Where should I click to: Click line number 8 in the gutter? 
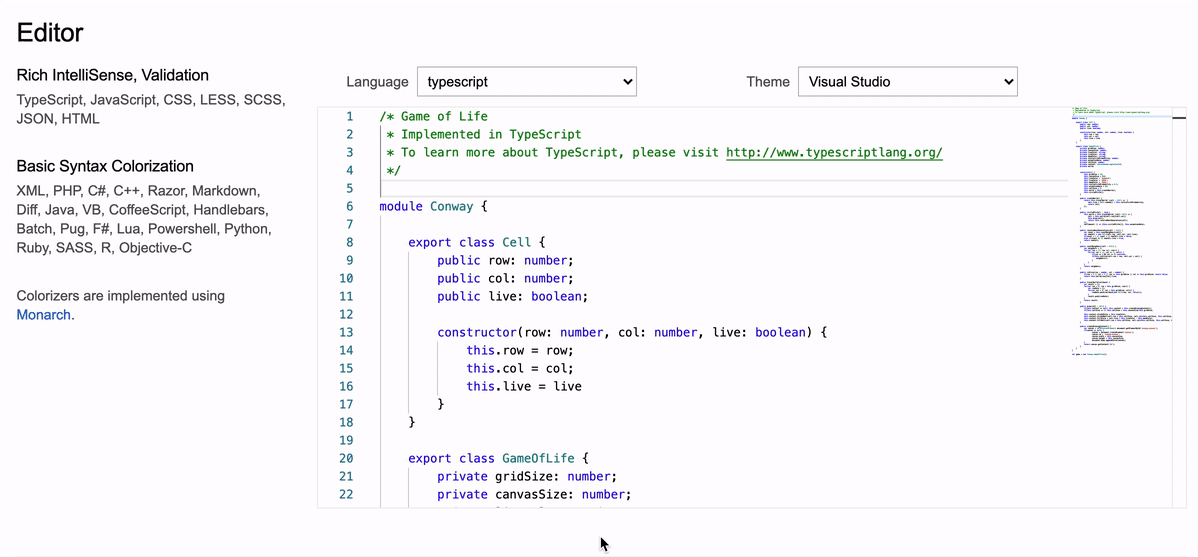pyautogui.click(x=349, y=242)
